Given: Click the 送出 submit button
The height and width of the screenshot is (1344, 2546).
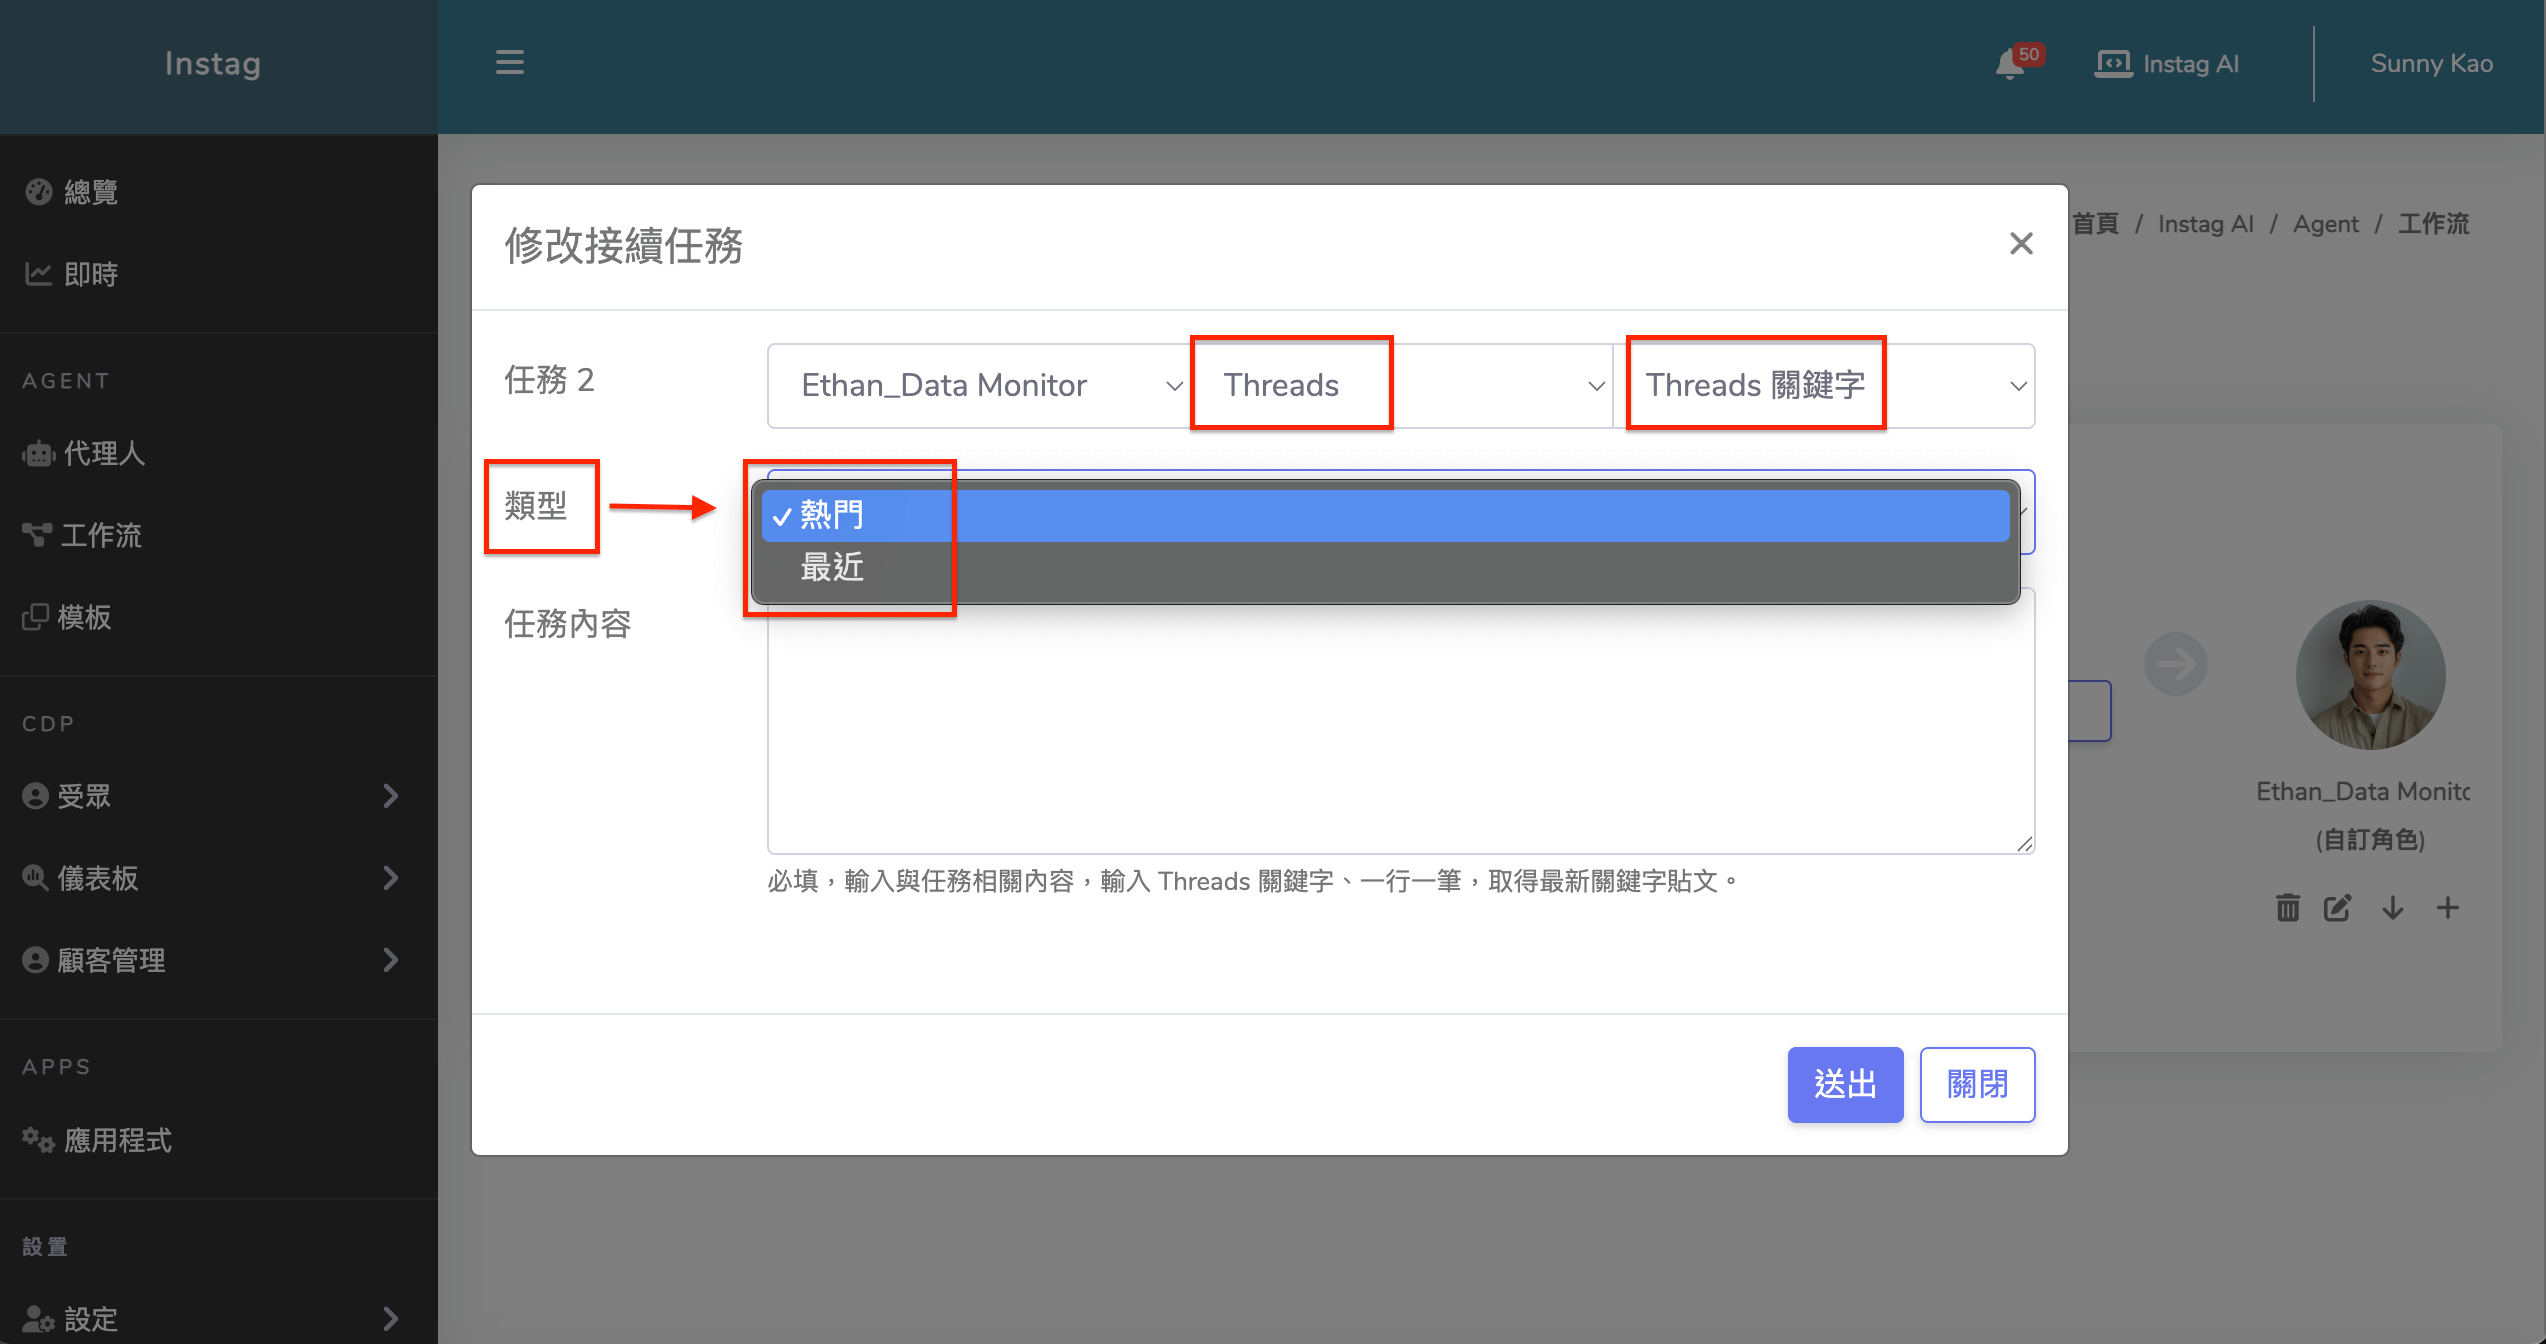Looking at the screenshot, I should tap(1844, 1084).
